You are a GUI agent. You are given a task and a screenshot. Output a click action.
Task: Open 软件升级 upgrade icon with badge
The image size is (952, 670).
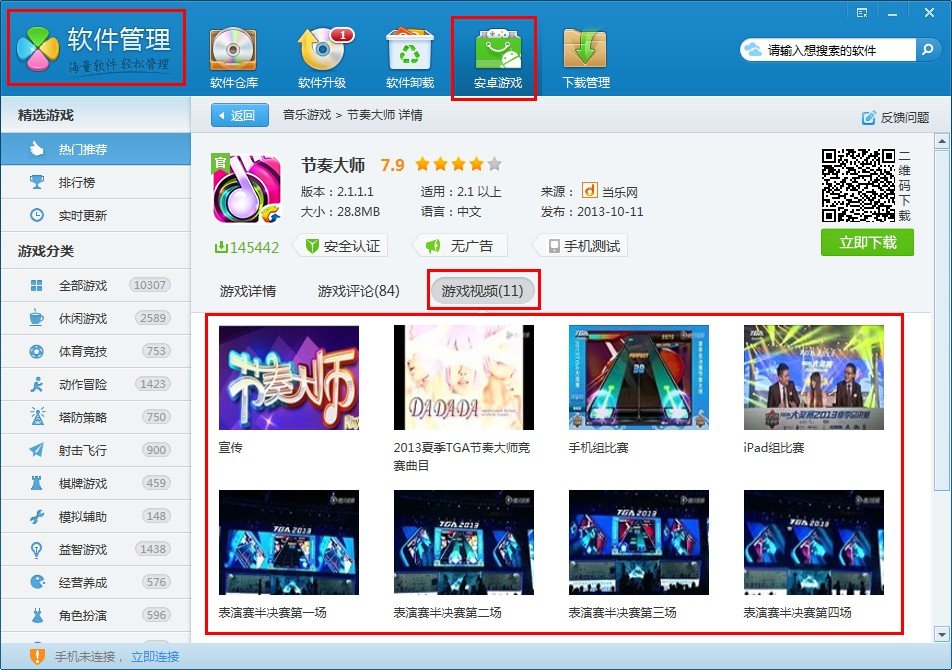pyautogui.click(x=321, y=50)
